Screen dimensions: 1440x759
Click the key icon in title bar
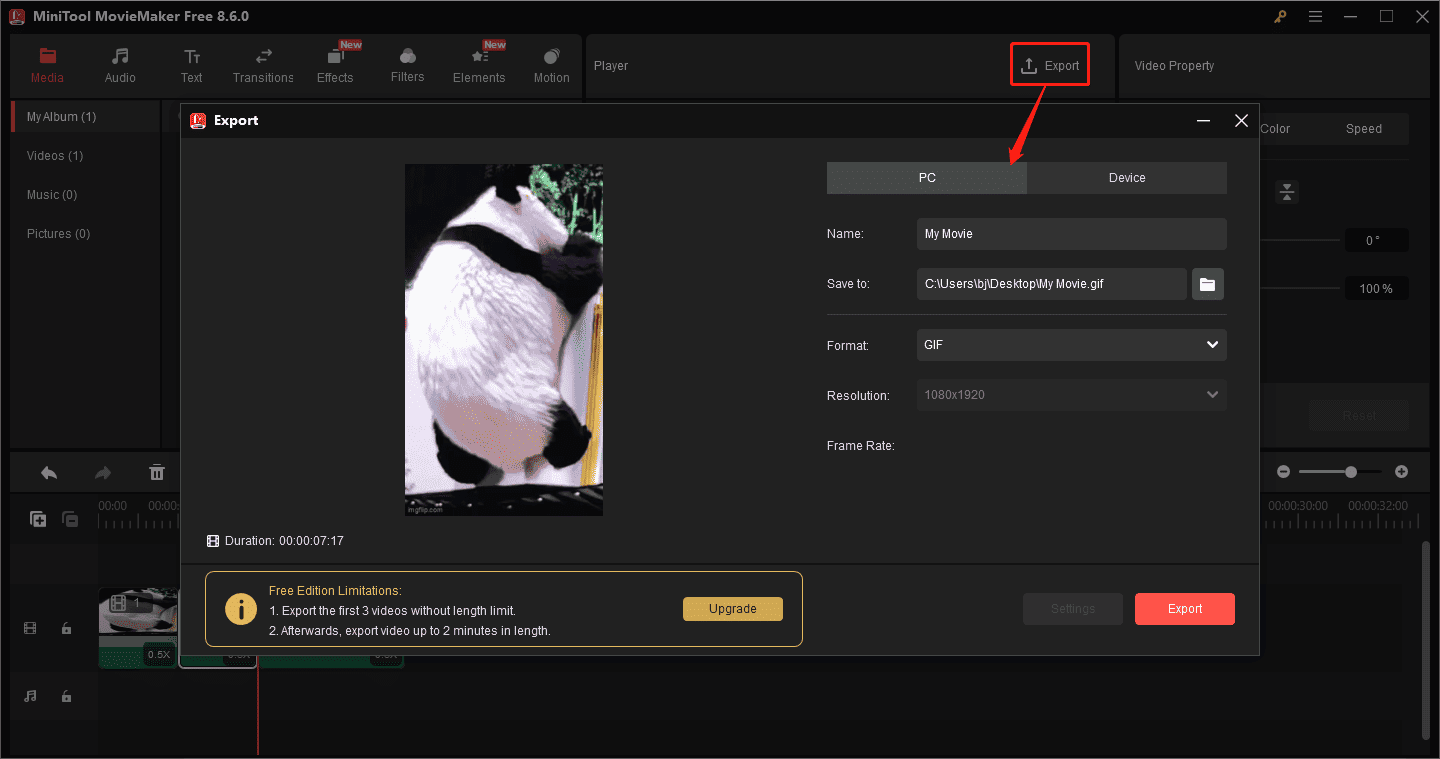click(x=1280, y=16)
